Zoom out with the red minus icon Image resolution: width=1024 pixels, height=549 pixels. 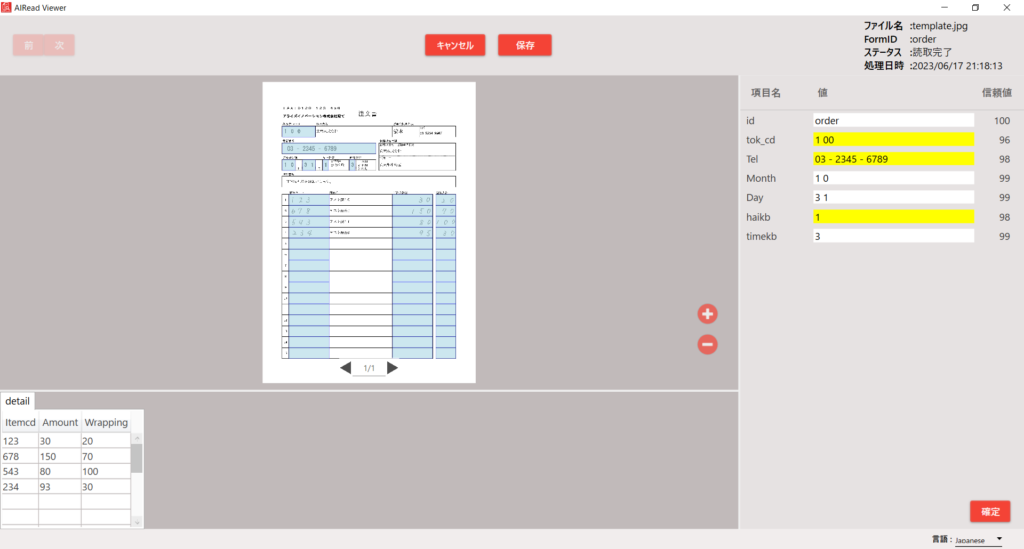point(707,345)
